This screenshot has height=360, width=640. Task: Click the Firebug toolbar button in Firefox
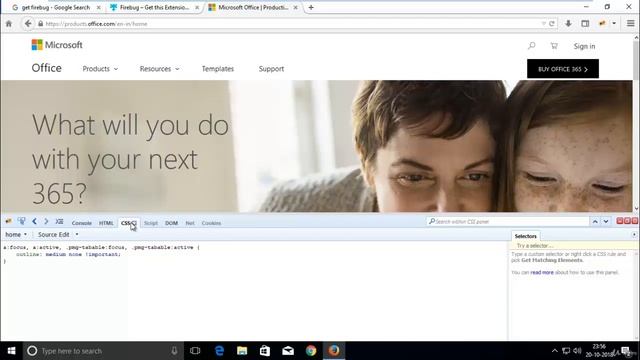602,24
